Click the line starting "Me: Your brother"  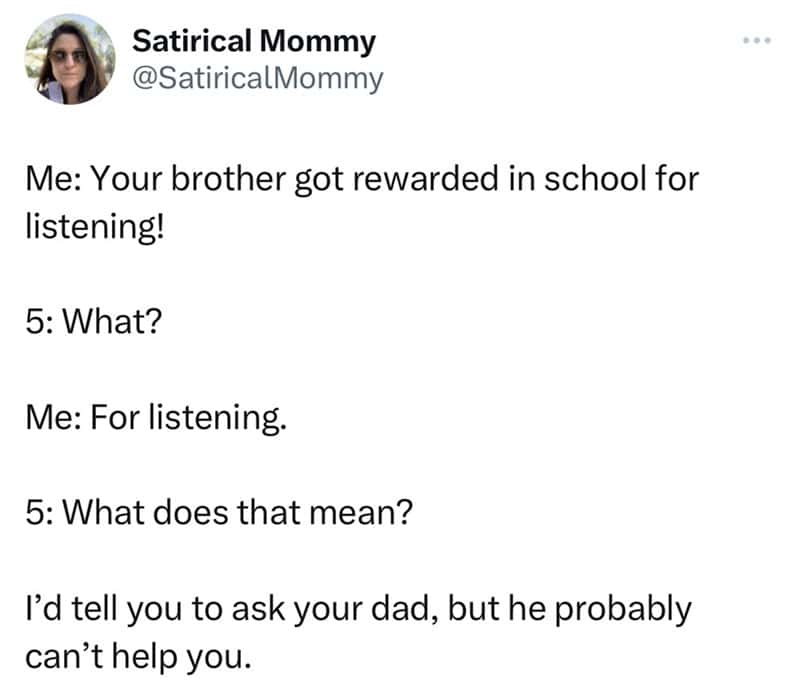pos(361,183)
